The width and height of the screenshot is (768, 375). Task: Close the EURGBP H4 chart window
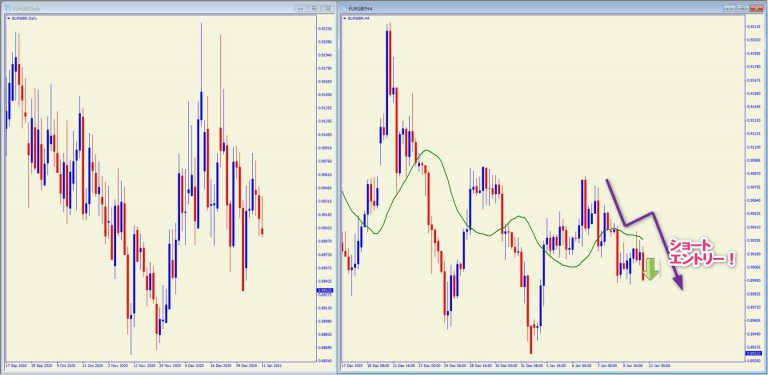pyautogui.click(x=757, y=8)
